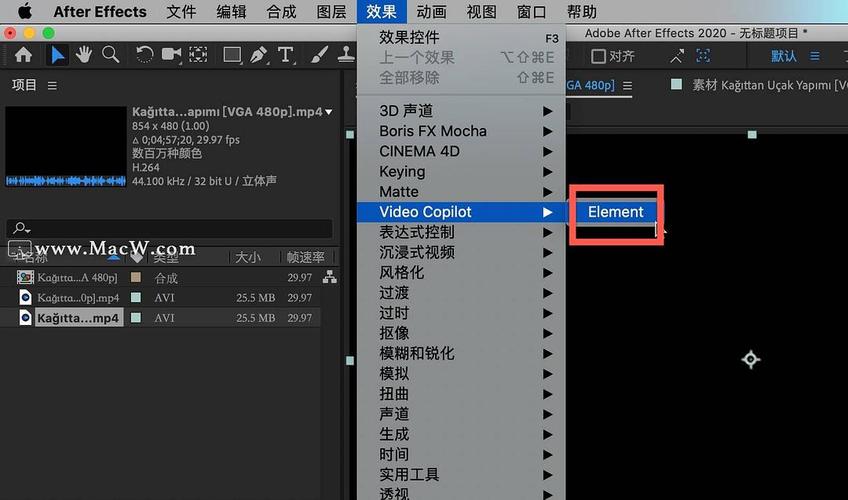Expand the Boris FX Mocha submenu
This screenshot has width=848, height=500.
tap(461, 131)
